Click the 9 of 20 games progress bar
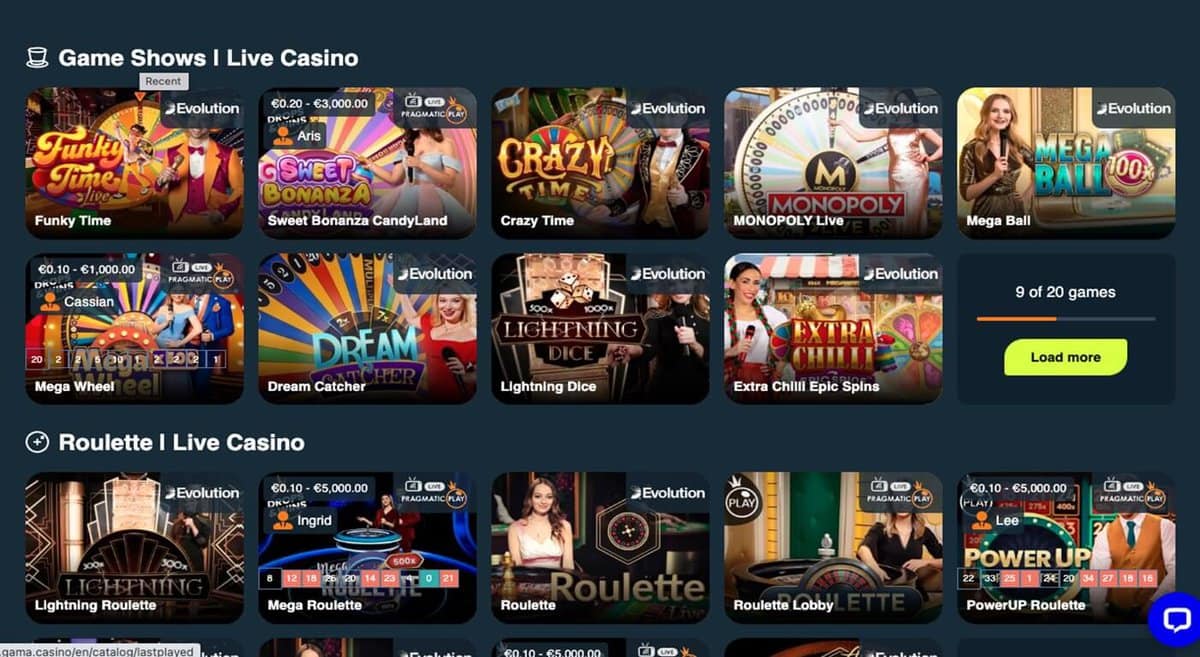 click(1066, 318)
